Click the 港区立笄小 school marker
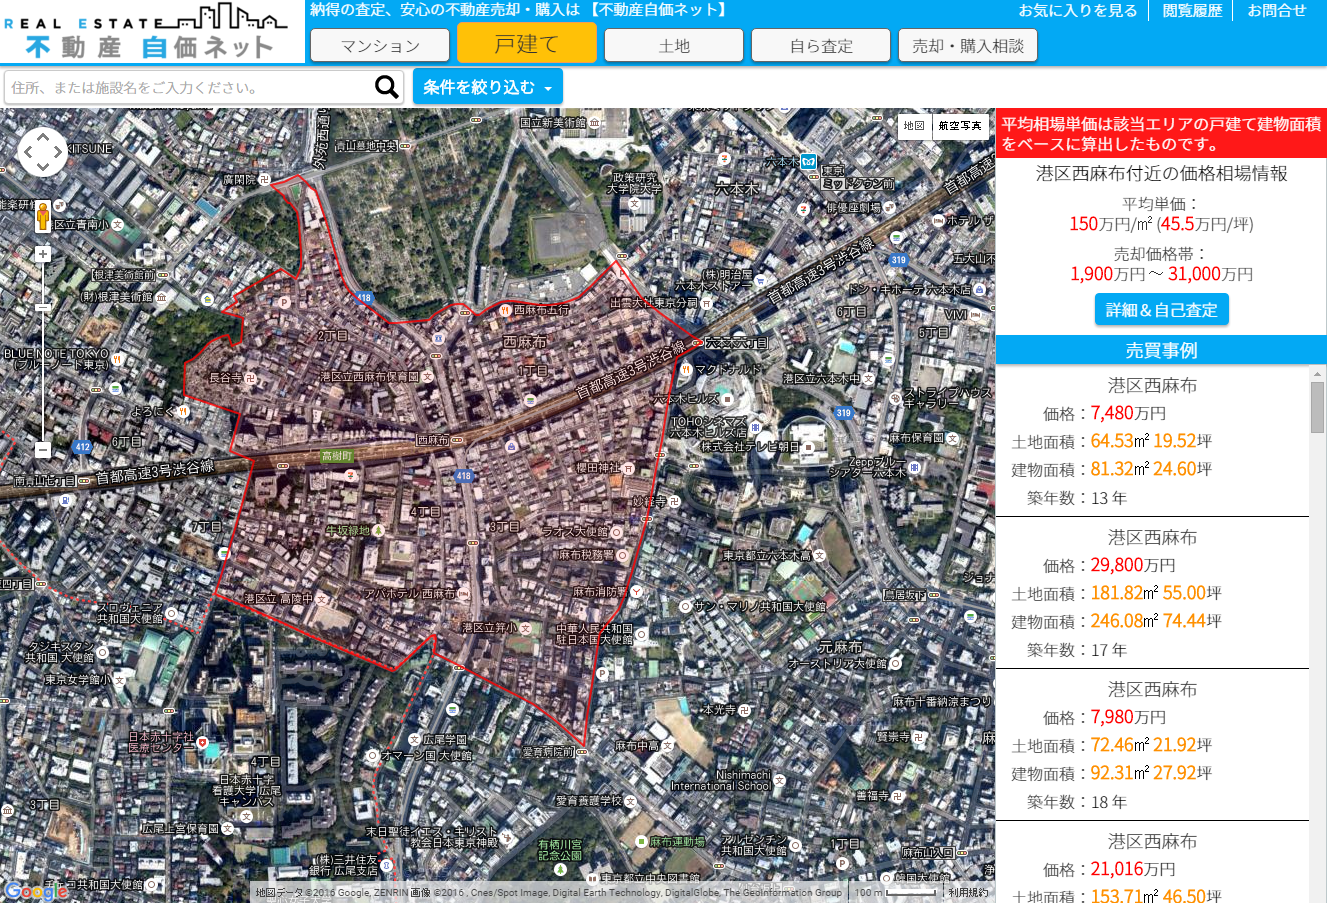The image size is (1327, 903). point(527,628)
